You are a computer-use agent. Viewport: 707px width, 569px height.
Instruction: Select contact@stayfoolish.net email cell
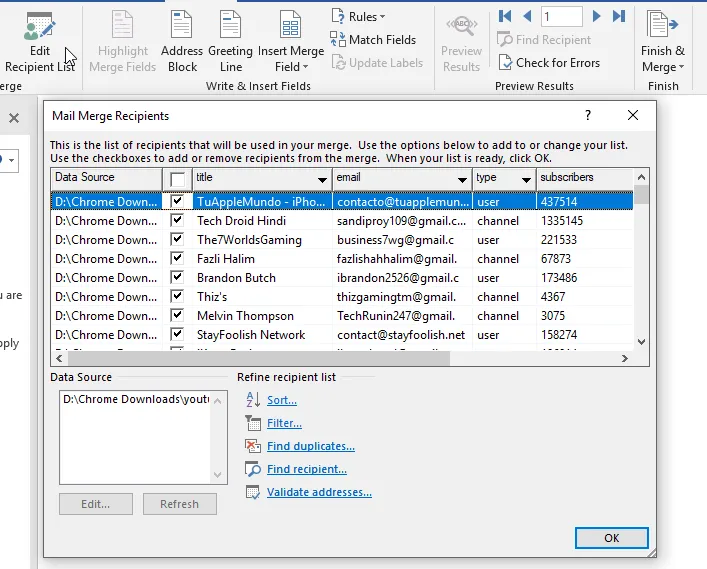point(402,335)
